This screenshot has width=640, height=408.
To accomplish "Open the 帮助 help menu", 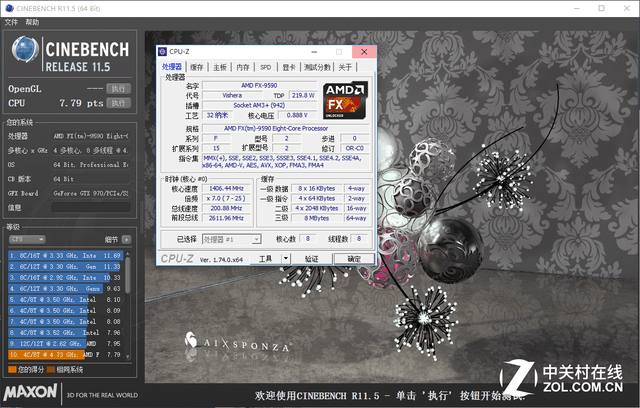I will (x=33, y=21).
